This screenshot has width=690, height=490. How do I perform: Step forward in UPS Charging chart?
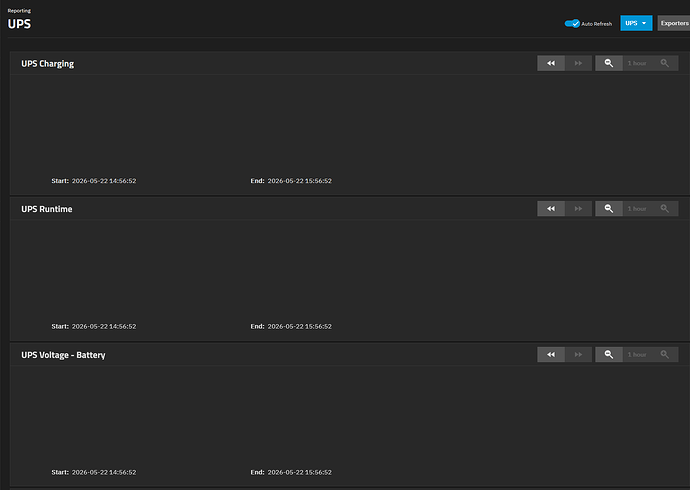578,63
